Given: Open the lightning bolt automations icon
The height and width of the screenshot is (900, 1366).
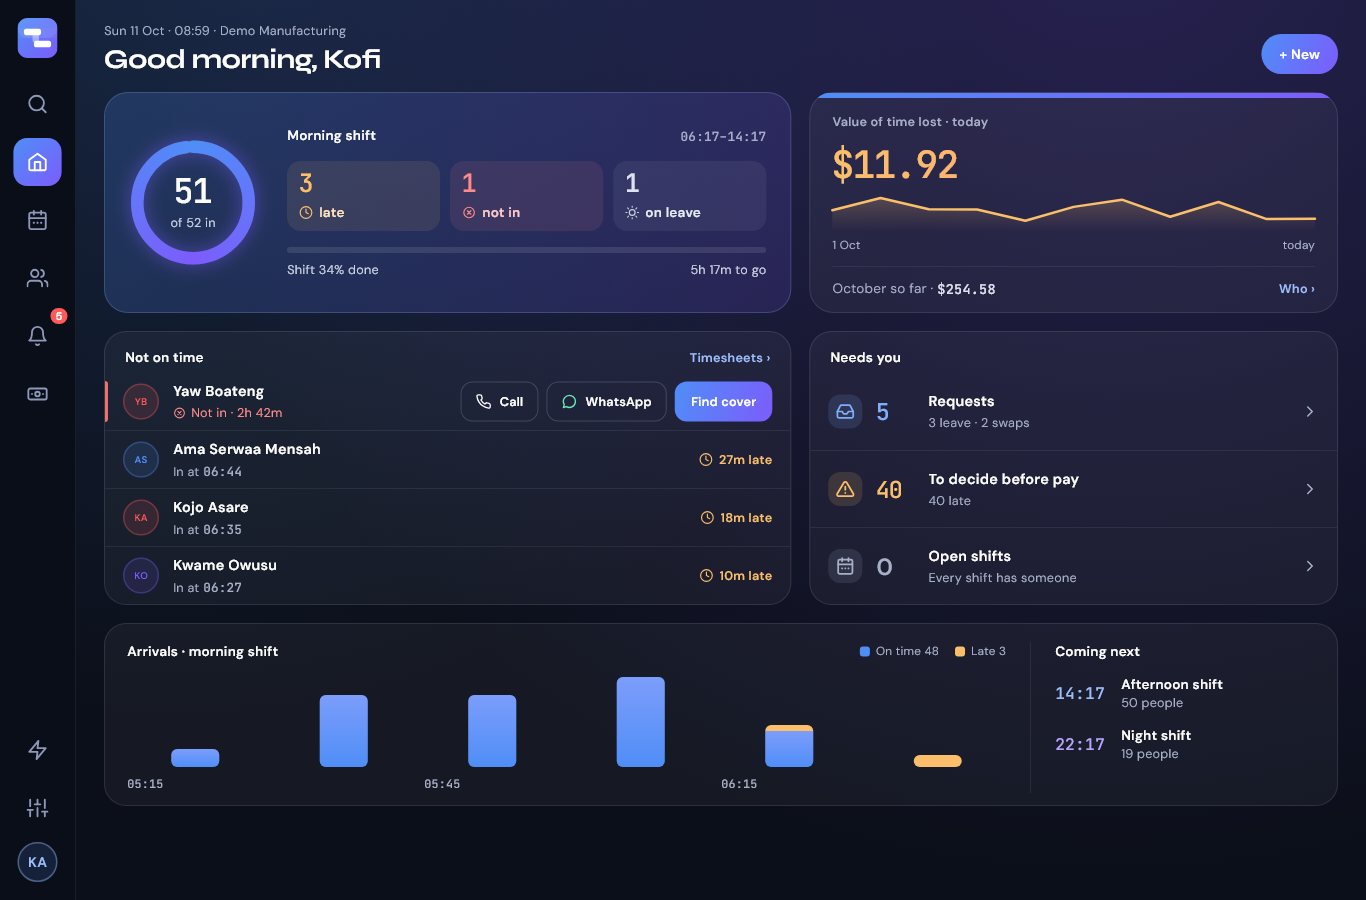Looking at the screenshot, I should click(x=37, y=750).
